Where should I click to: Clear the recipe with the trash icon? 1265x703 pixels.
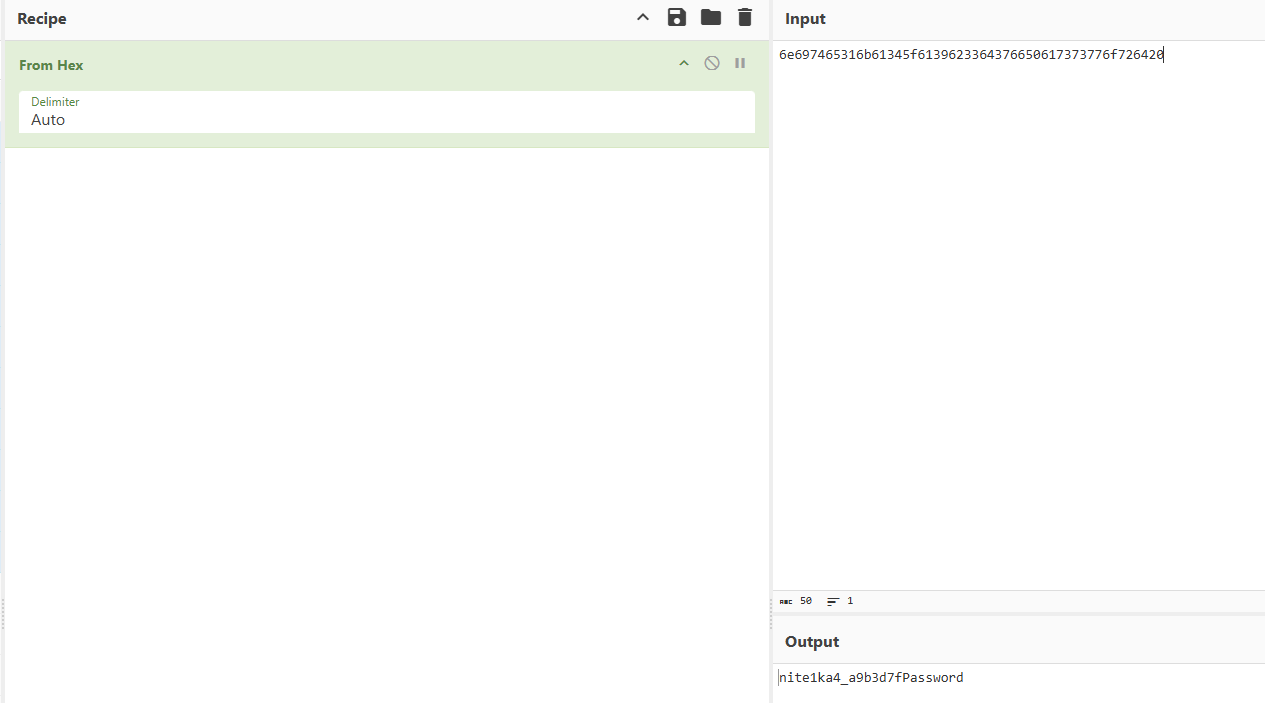[745, 17]
